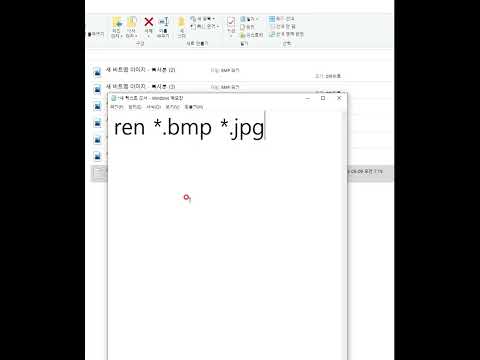Close the Notepad window
Screen dimensions: 480x360
[339, 98]
